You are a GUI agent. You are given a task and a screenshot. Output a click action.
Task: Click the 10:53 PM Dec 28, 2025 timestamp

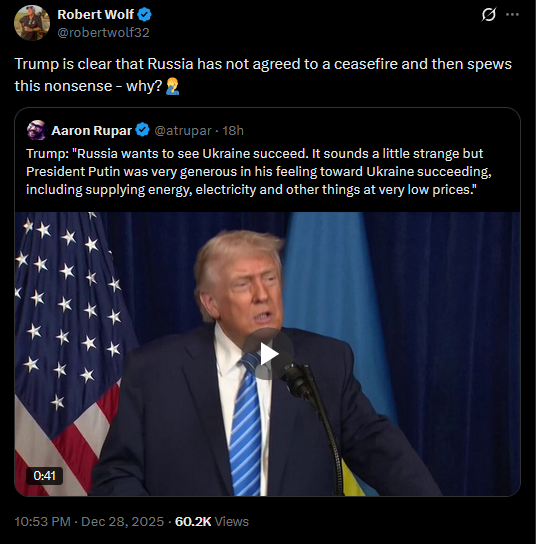(x=89, y=521)
